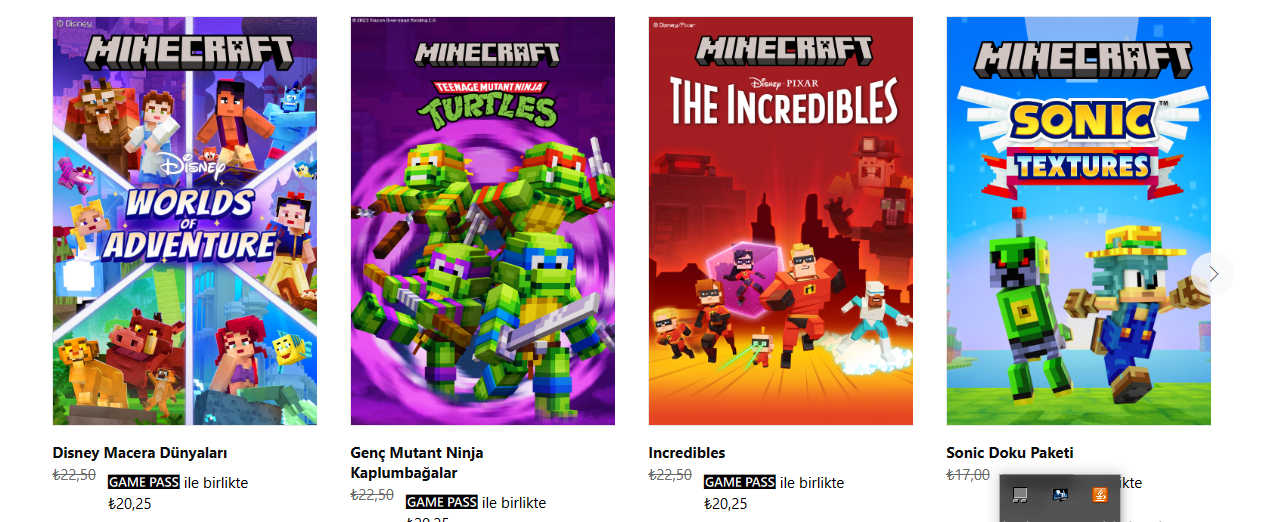Click the ₺20,25 price under Disney Macera Dünyaları
This screenshot has width=1261, height=522.
pos(130,503)
